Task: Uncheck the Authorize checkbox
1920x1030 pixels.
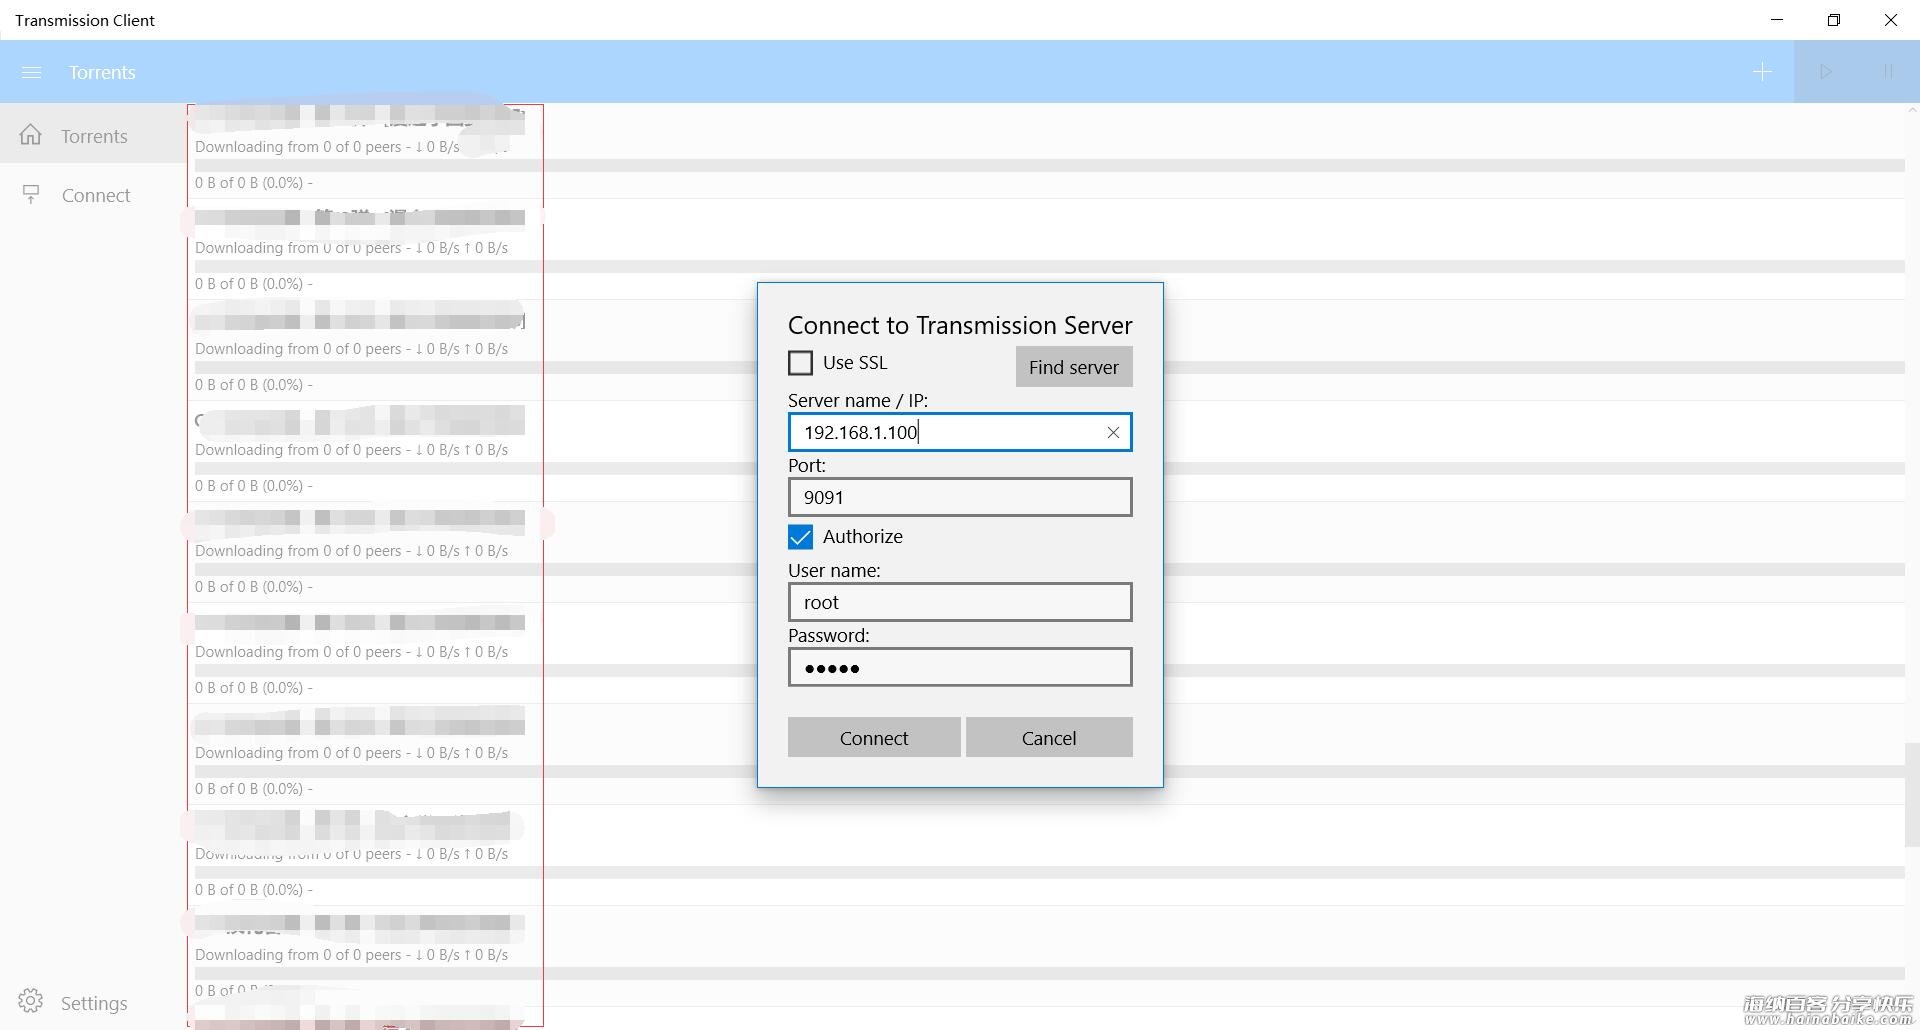Action: click(x=800, y=537)
